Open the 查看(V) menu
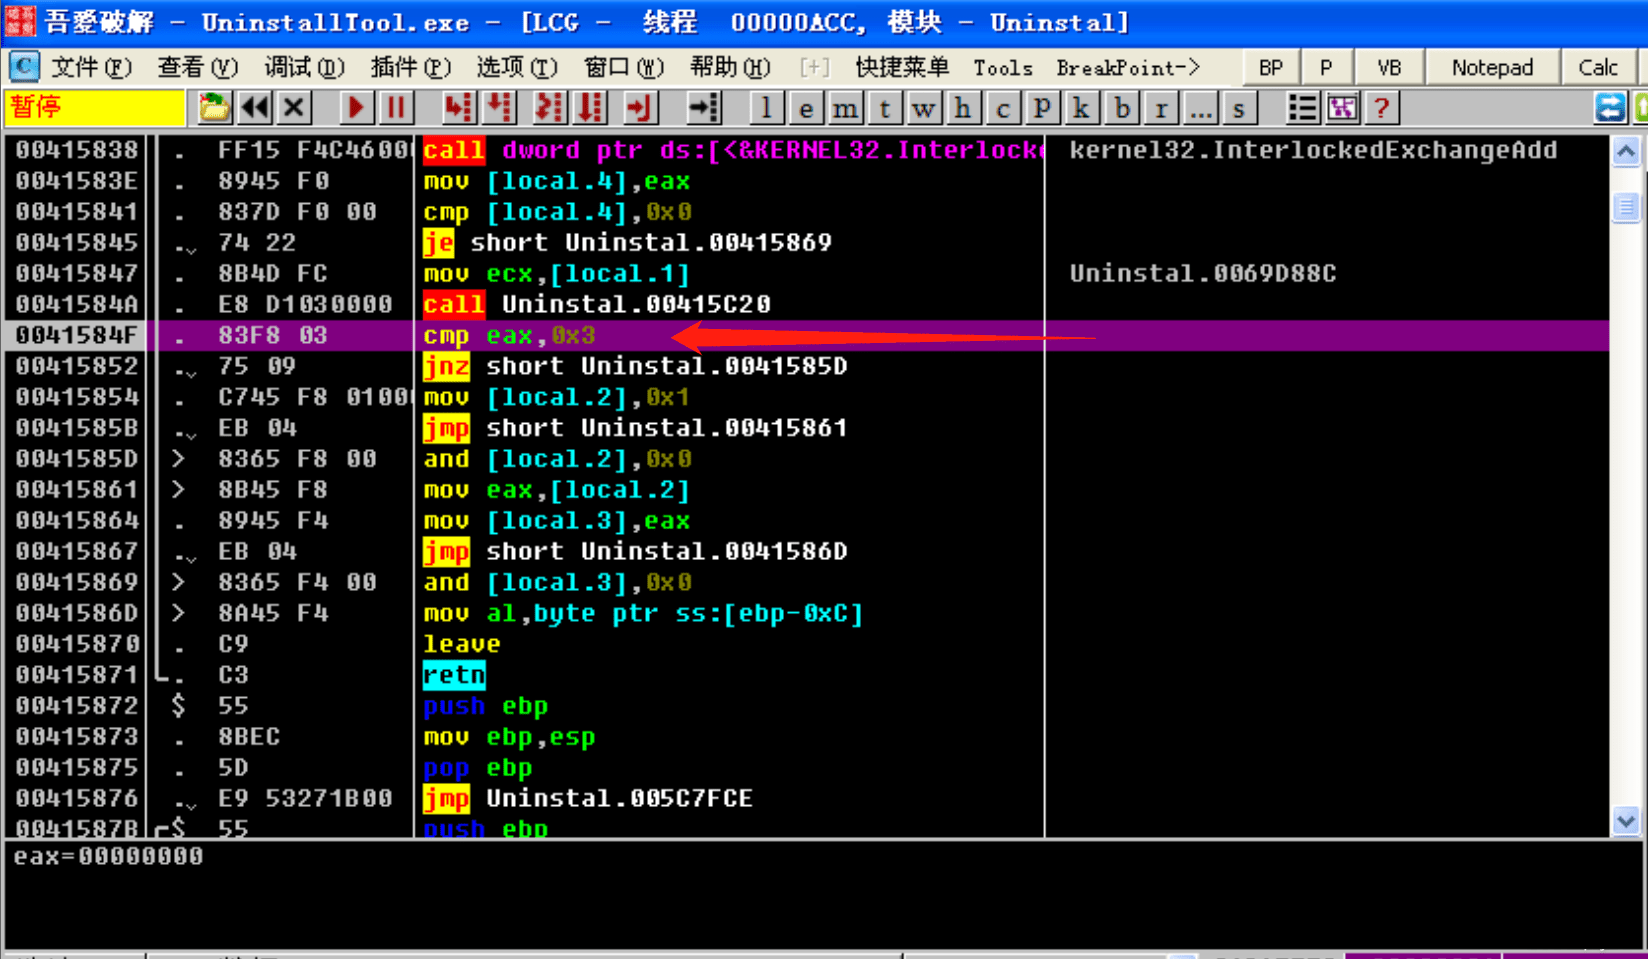 click(197, 67)
